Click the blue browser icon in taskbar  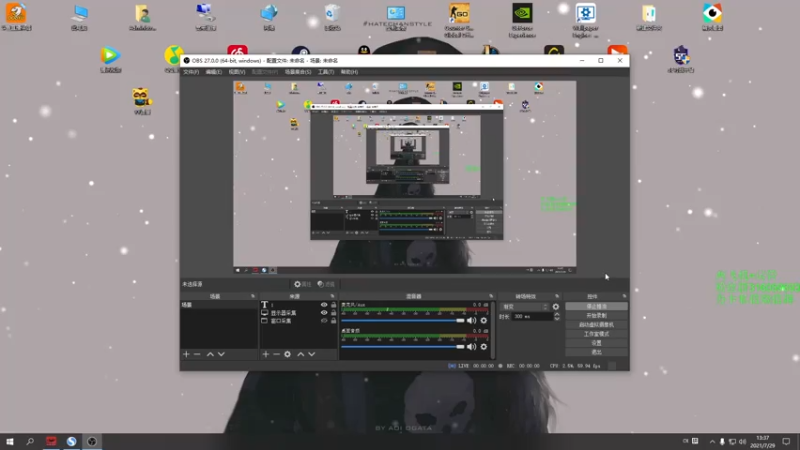pyautogui.click(x=71, y=441)
